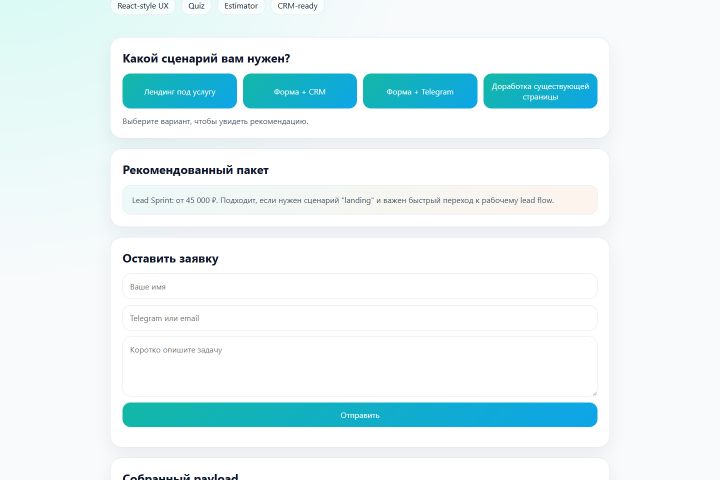Viewport: 720px width, 480px height.
Task: Click the "Estimator" tag chip
Action: pos(241,6)
